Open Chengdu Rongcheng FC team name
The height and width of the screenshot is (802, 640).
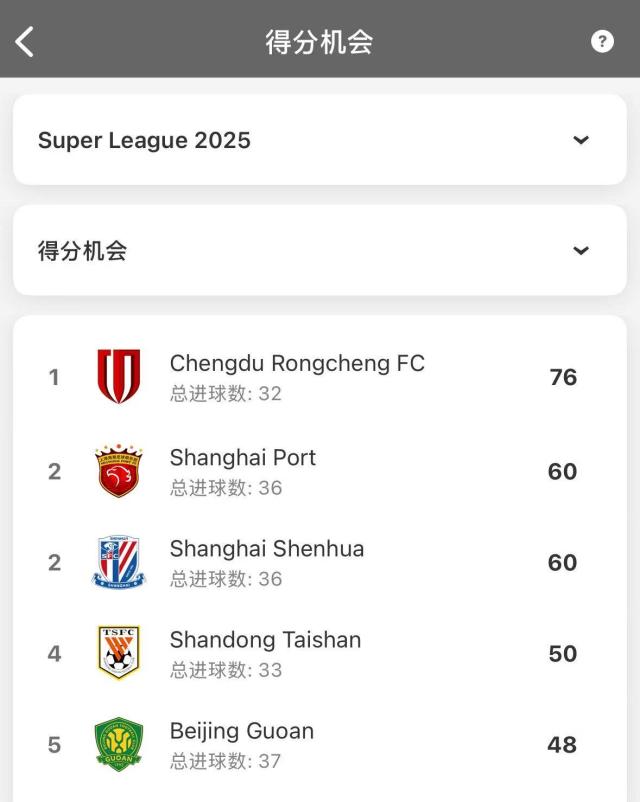[297, 364]
